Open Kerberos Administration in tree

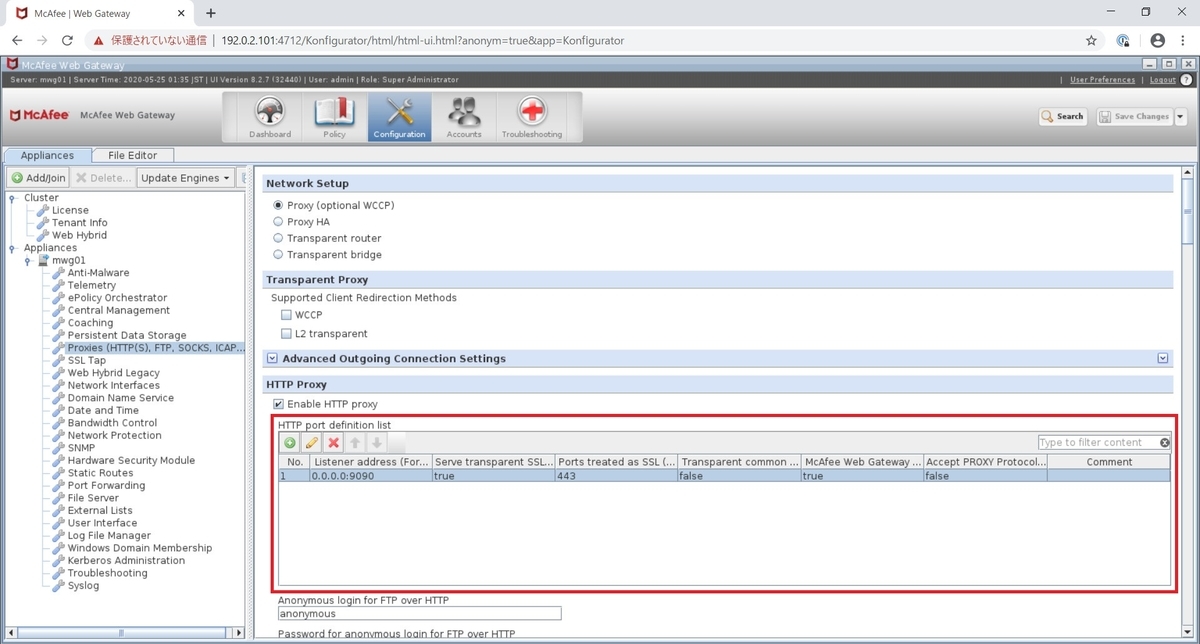click(126, 561)
